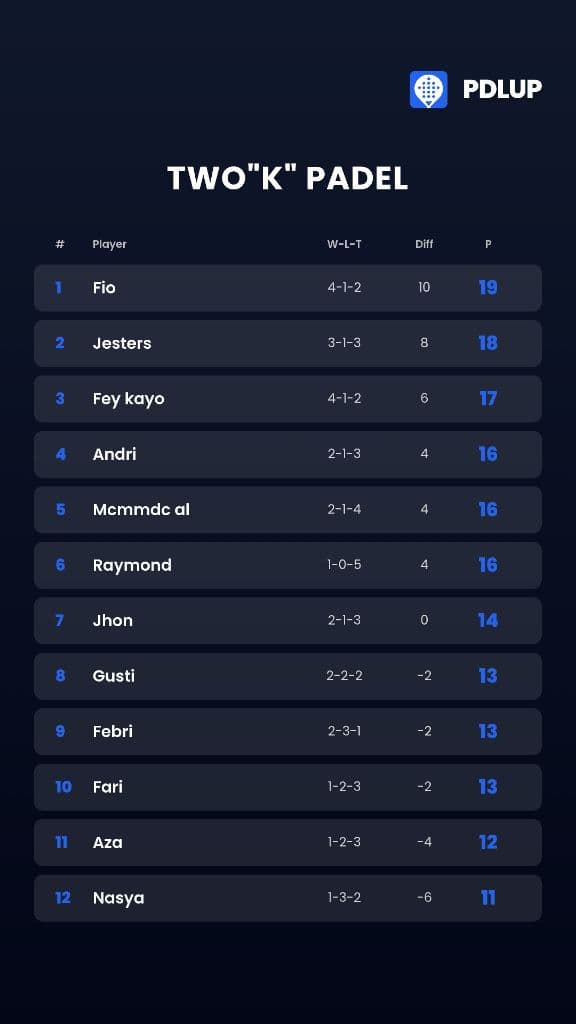Select the Fey kayo leaderboard entry
Viewport: 576px width, 1024px height.
tap(288, 399)
